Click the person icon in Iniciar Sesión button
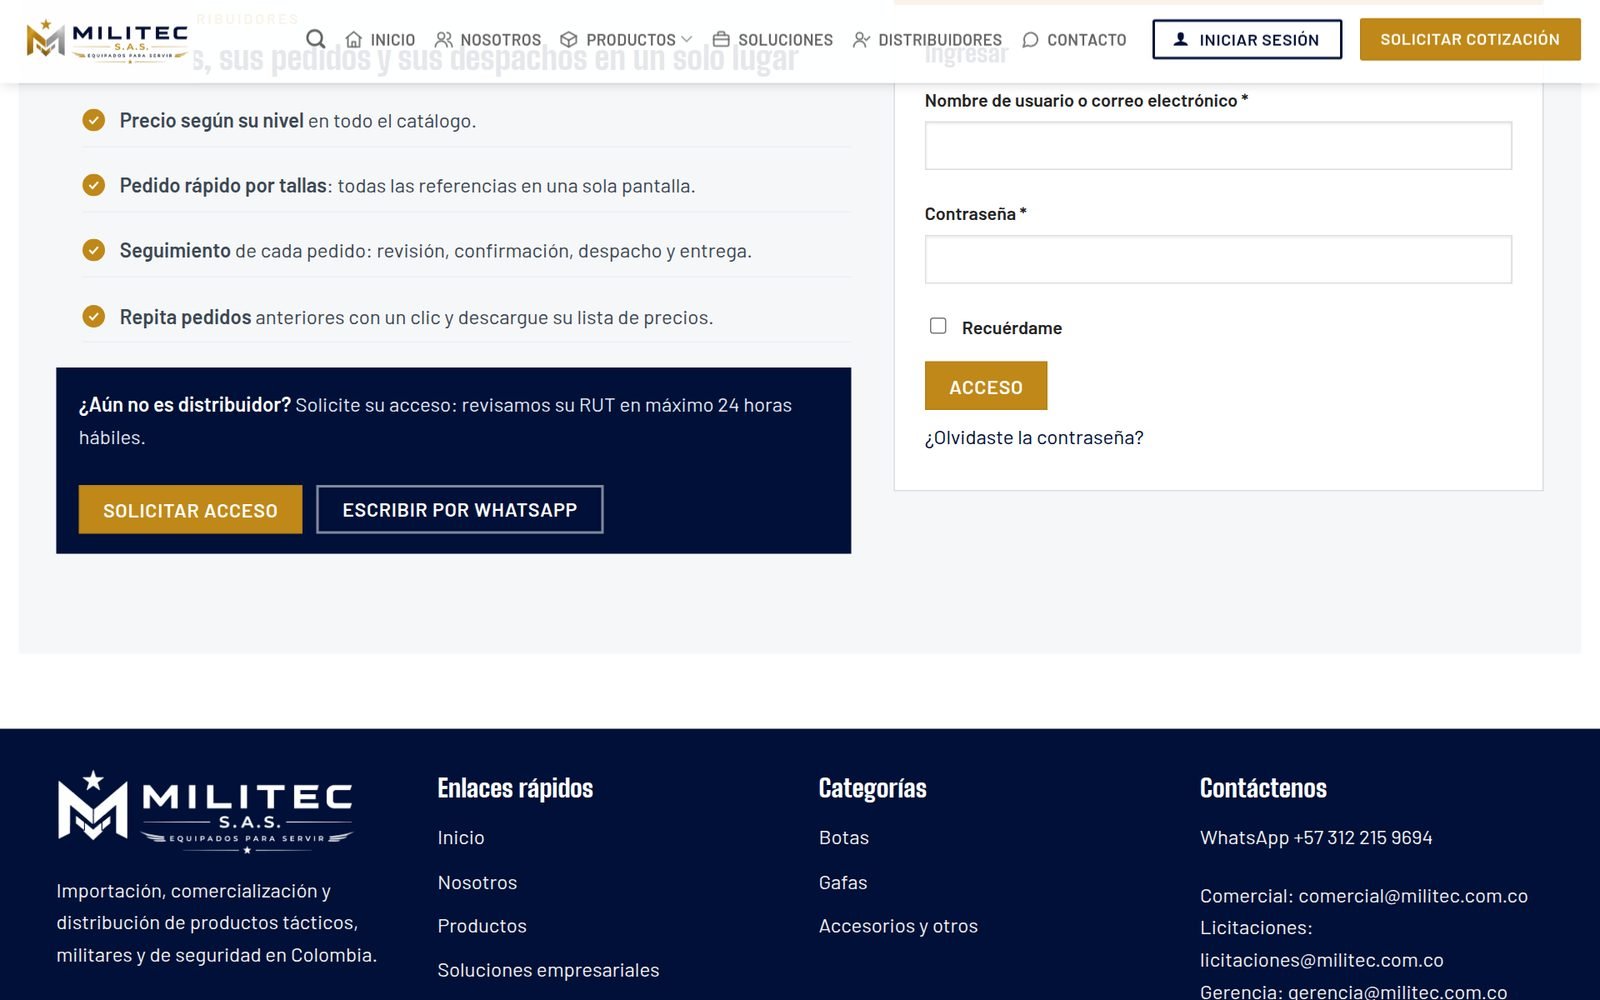The height and width of the screenshot is (1000, 1600). pyautogui.click(x=1180, y=39)
